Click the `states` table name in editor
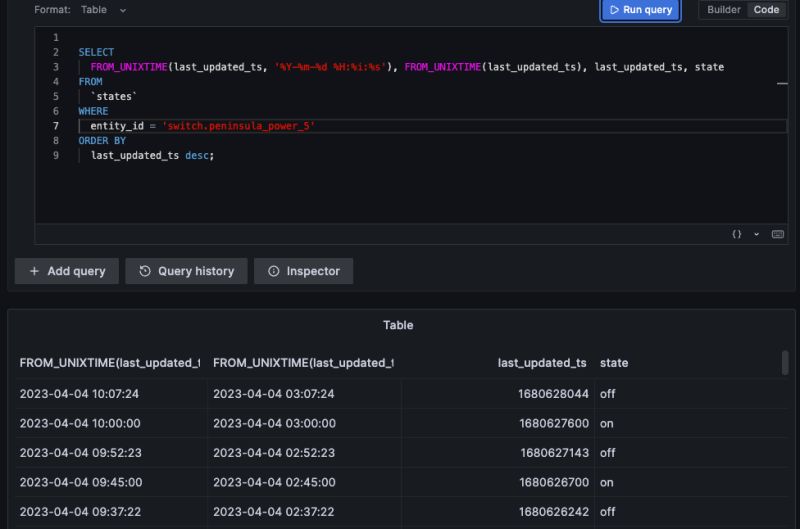This screenshot has width=800, height=529. [114, 96]
